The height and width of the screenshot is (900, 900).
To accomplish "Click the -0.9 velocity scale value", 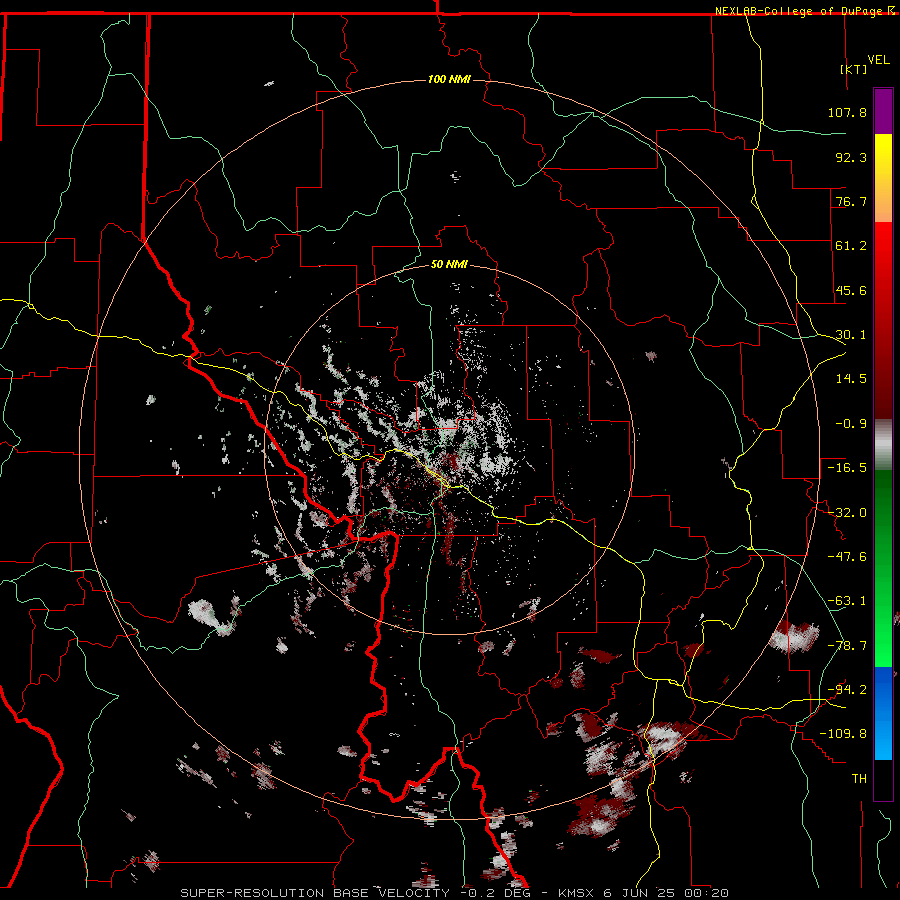I will point(851,424).
